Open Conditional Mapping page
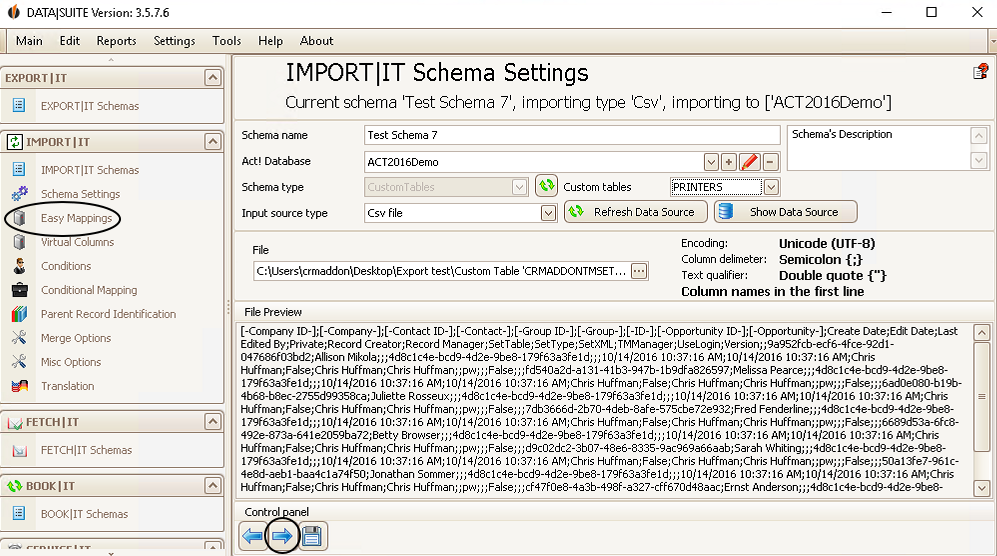The image size is (997, 556). point(89,290)
